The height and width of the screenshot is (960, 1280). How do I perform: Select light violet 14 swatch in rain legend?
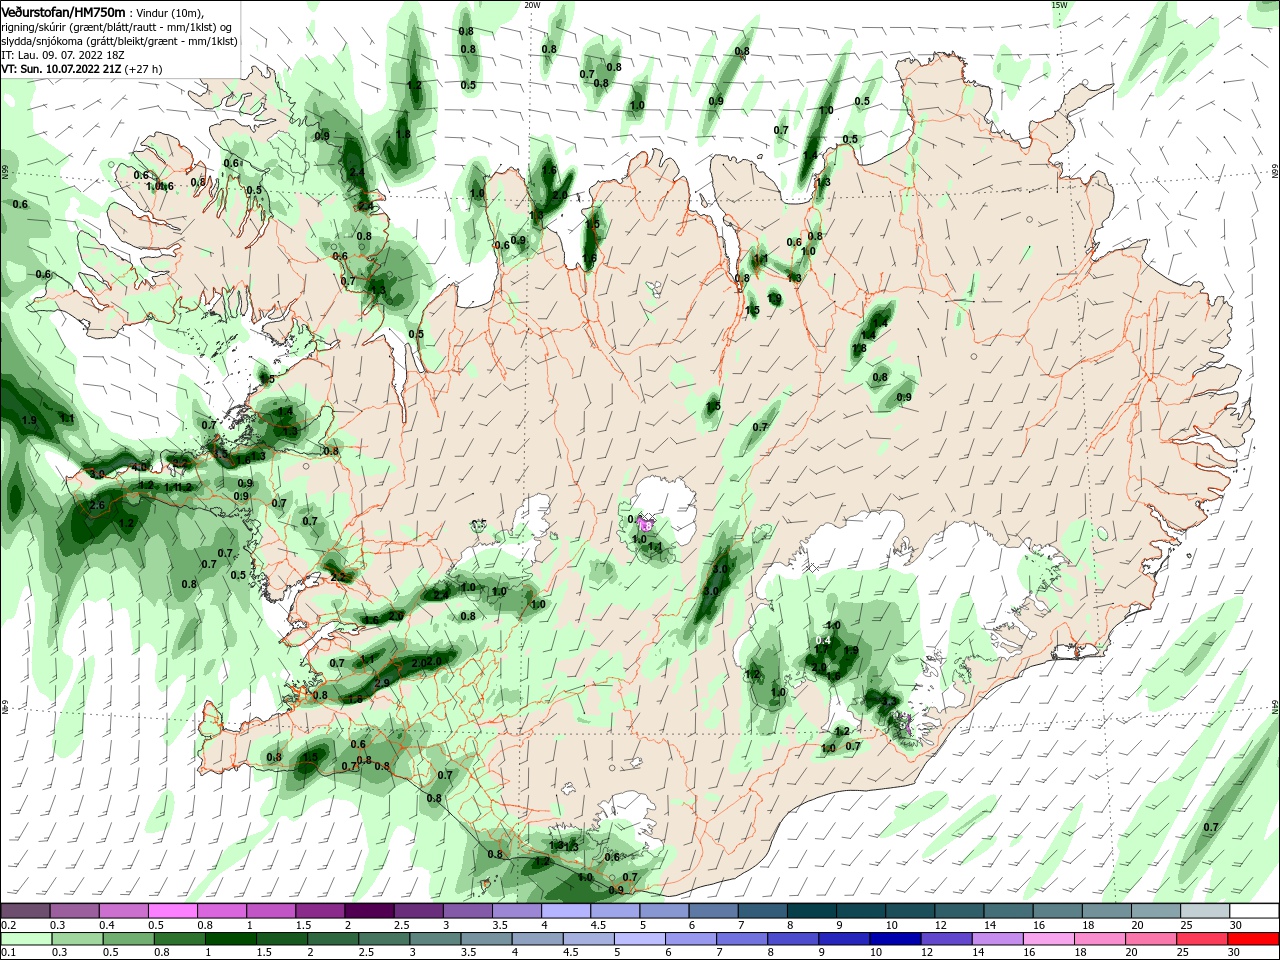click(996, 939)
